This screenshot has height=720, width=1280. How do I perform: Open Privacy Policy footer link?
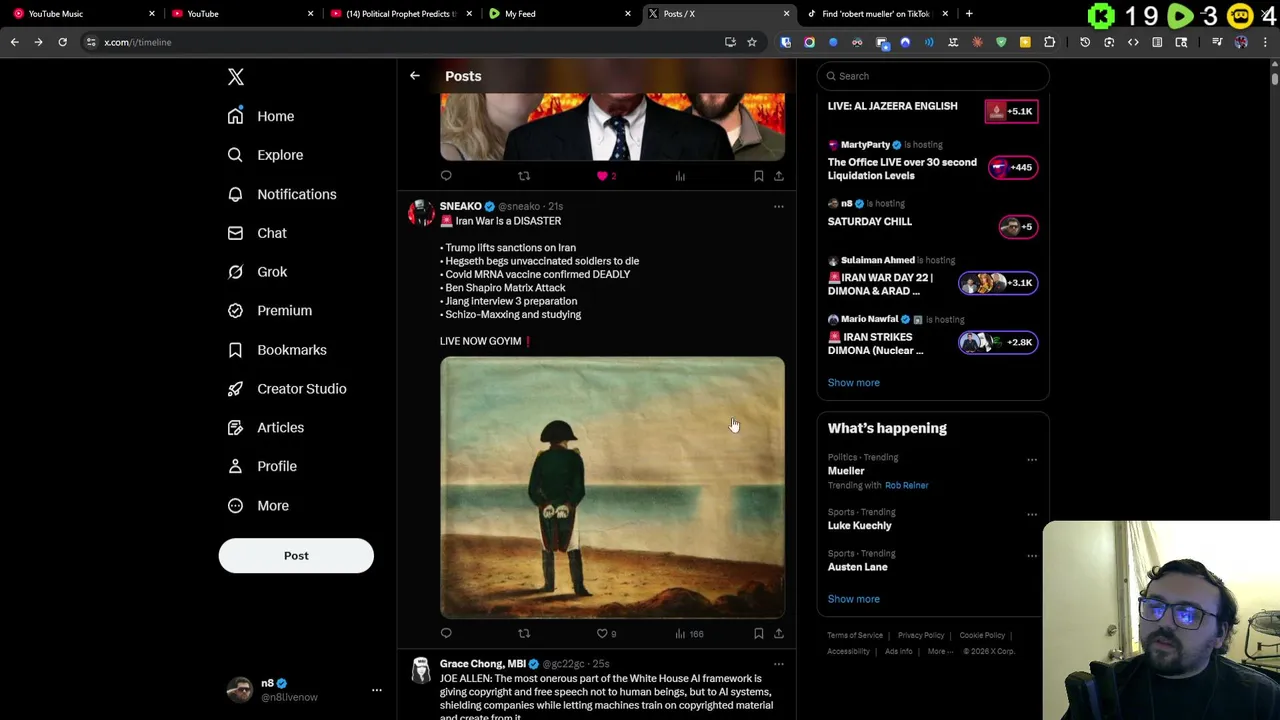[x=921, y=635]
